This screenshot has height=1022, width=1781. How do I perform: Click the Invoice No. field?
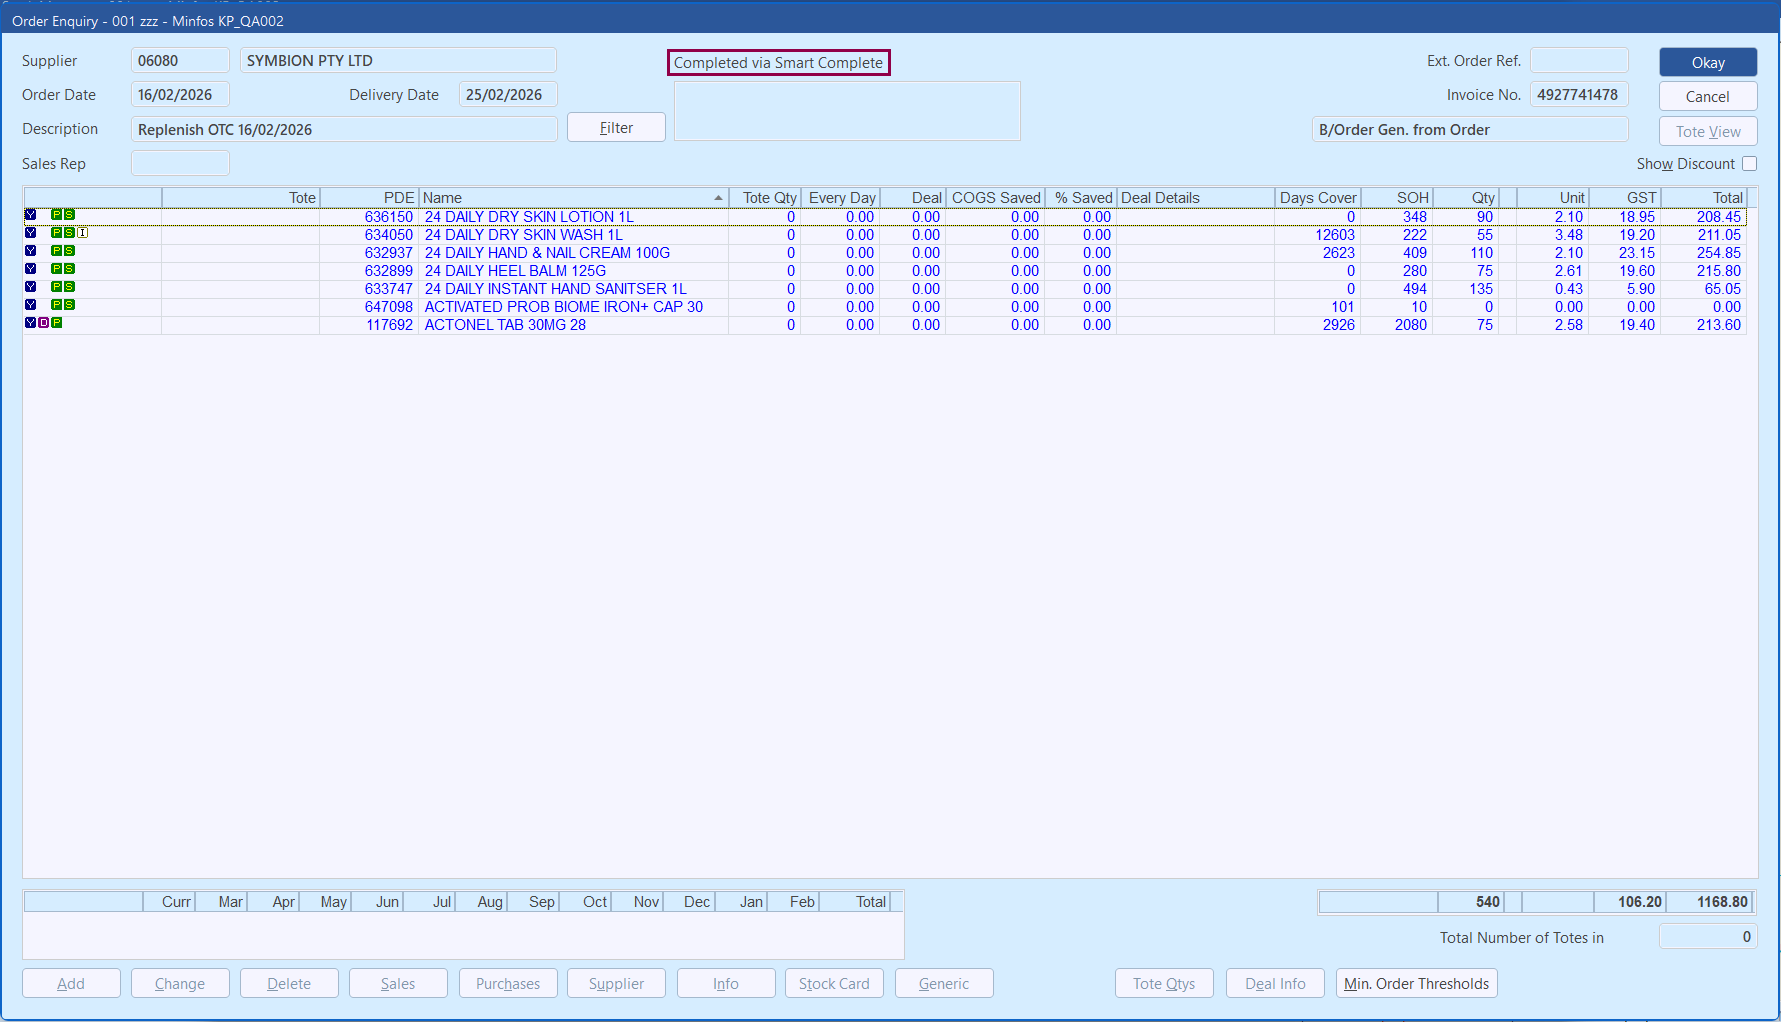[1578, 95]
